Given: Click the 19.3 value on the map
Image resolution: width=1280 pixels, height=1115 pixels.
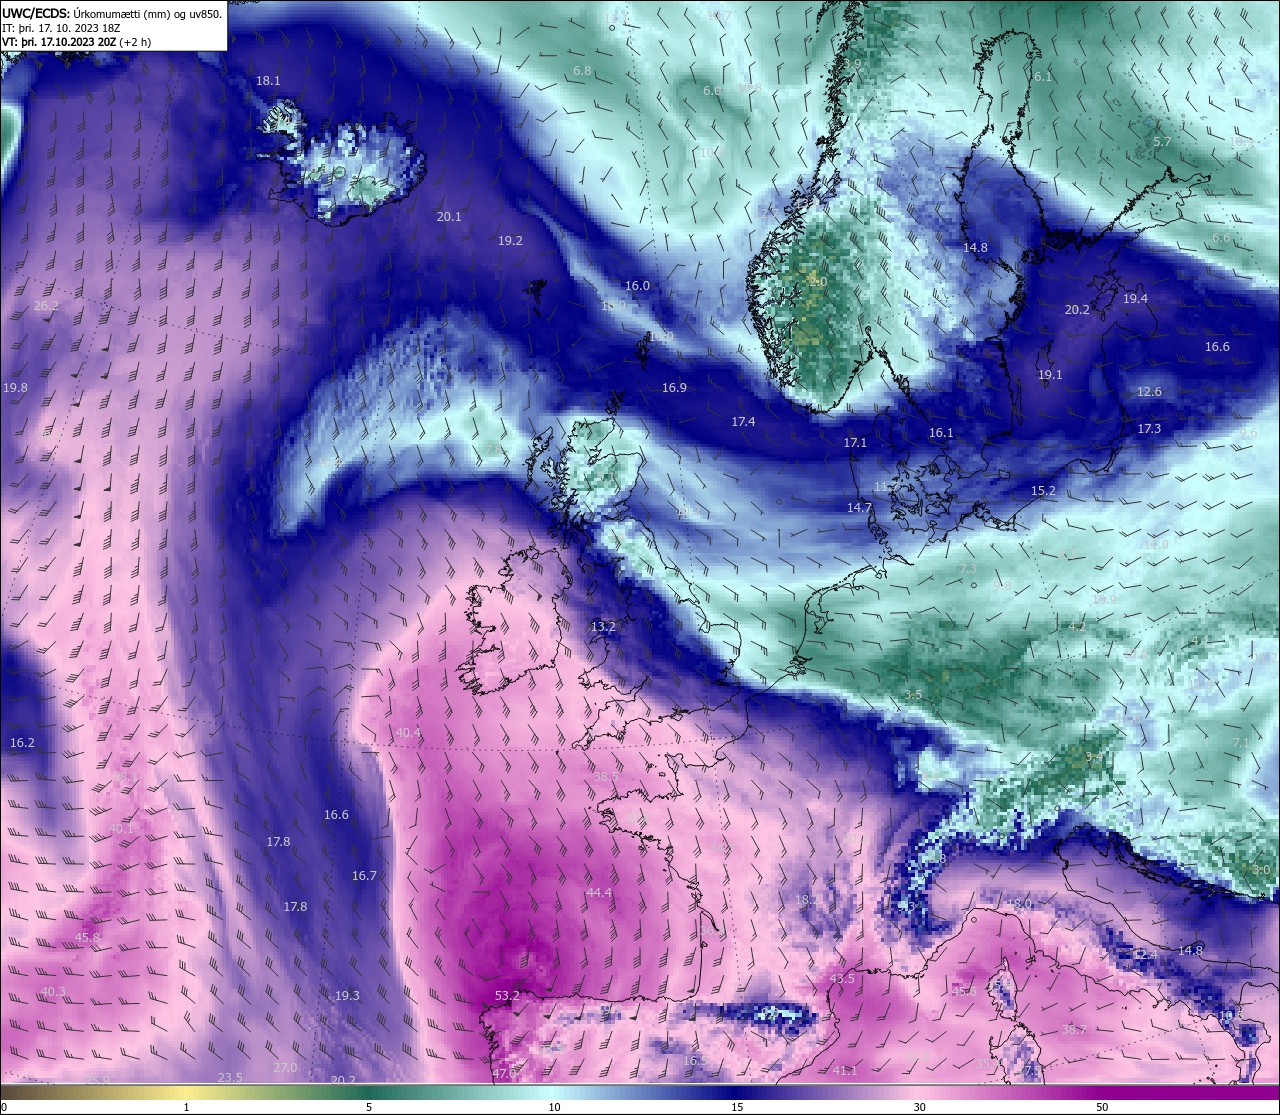Looking at the screenshot, I should click(x=346, y=996).
